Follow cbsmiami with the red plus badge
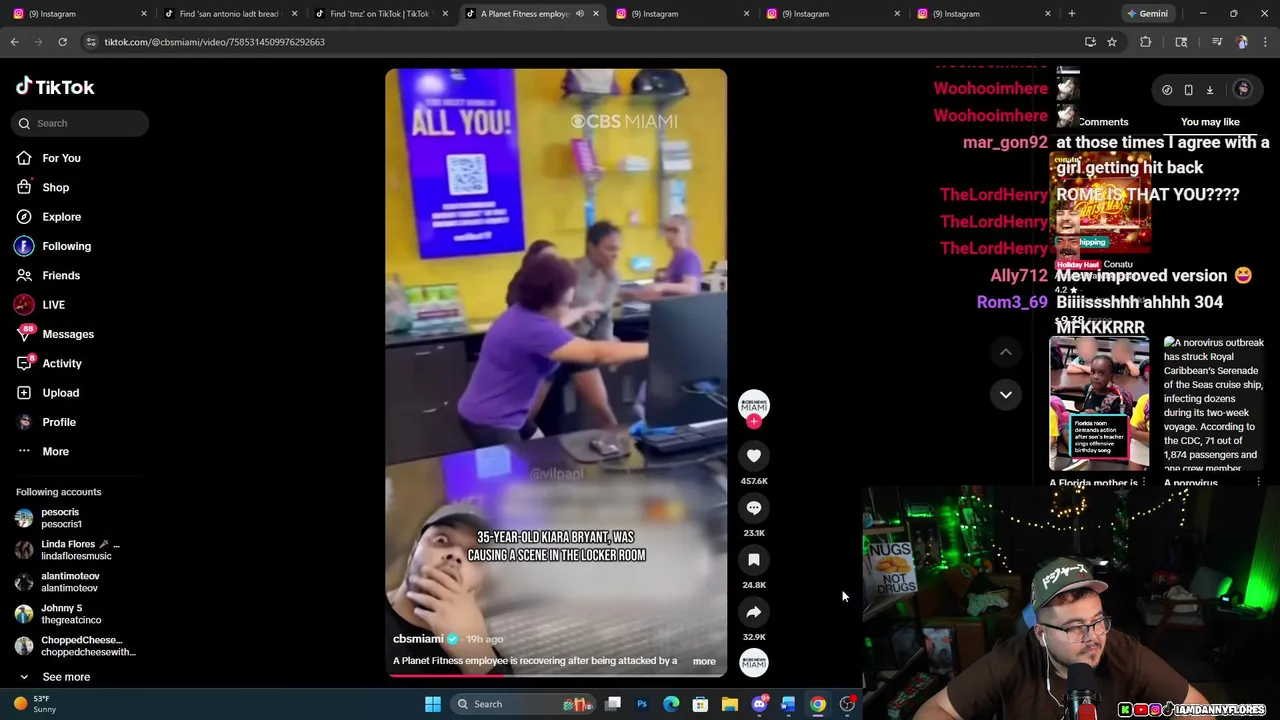This screenshot has width=1280, height=720. coord(754,422)
